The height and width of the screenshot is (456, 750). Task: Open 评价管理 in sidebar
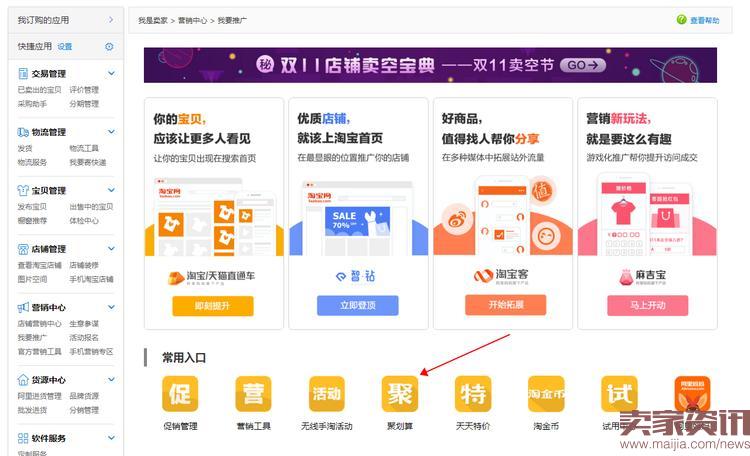[x=84, y=89]
